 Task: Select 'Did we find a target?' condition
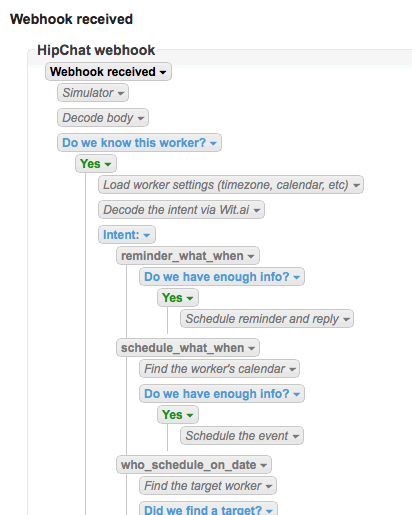coord(208,508)
